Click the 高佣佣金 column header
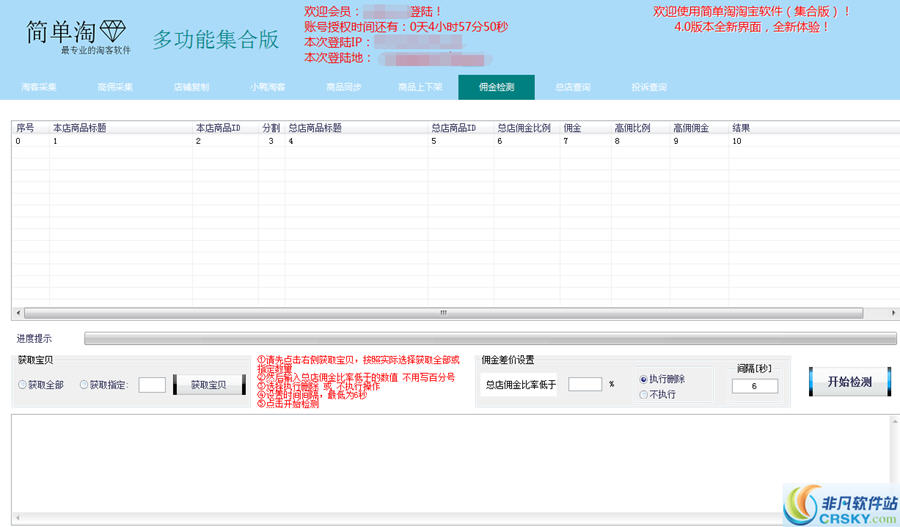Image resolution: width=900 pixels, height=527 pixels. [x=699, y=127]
